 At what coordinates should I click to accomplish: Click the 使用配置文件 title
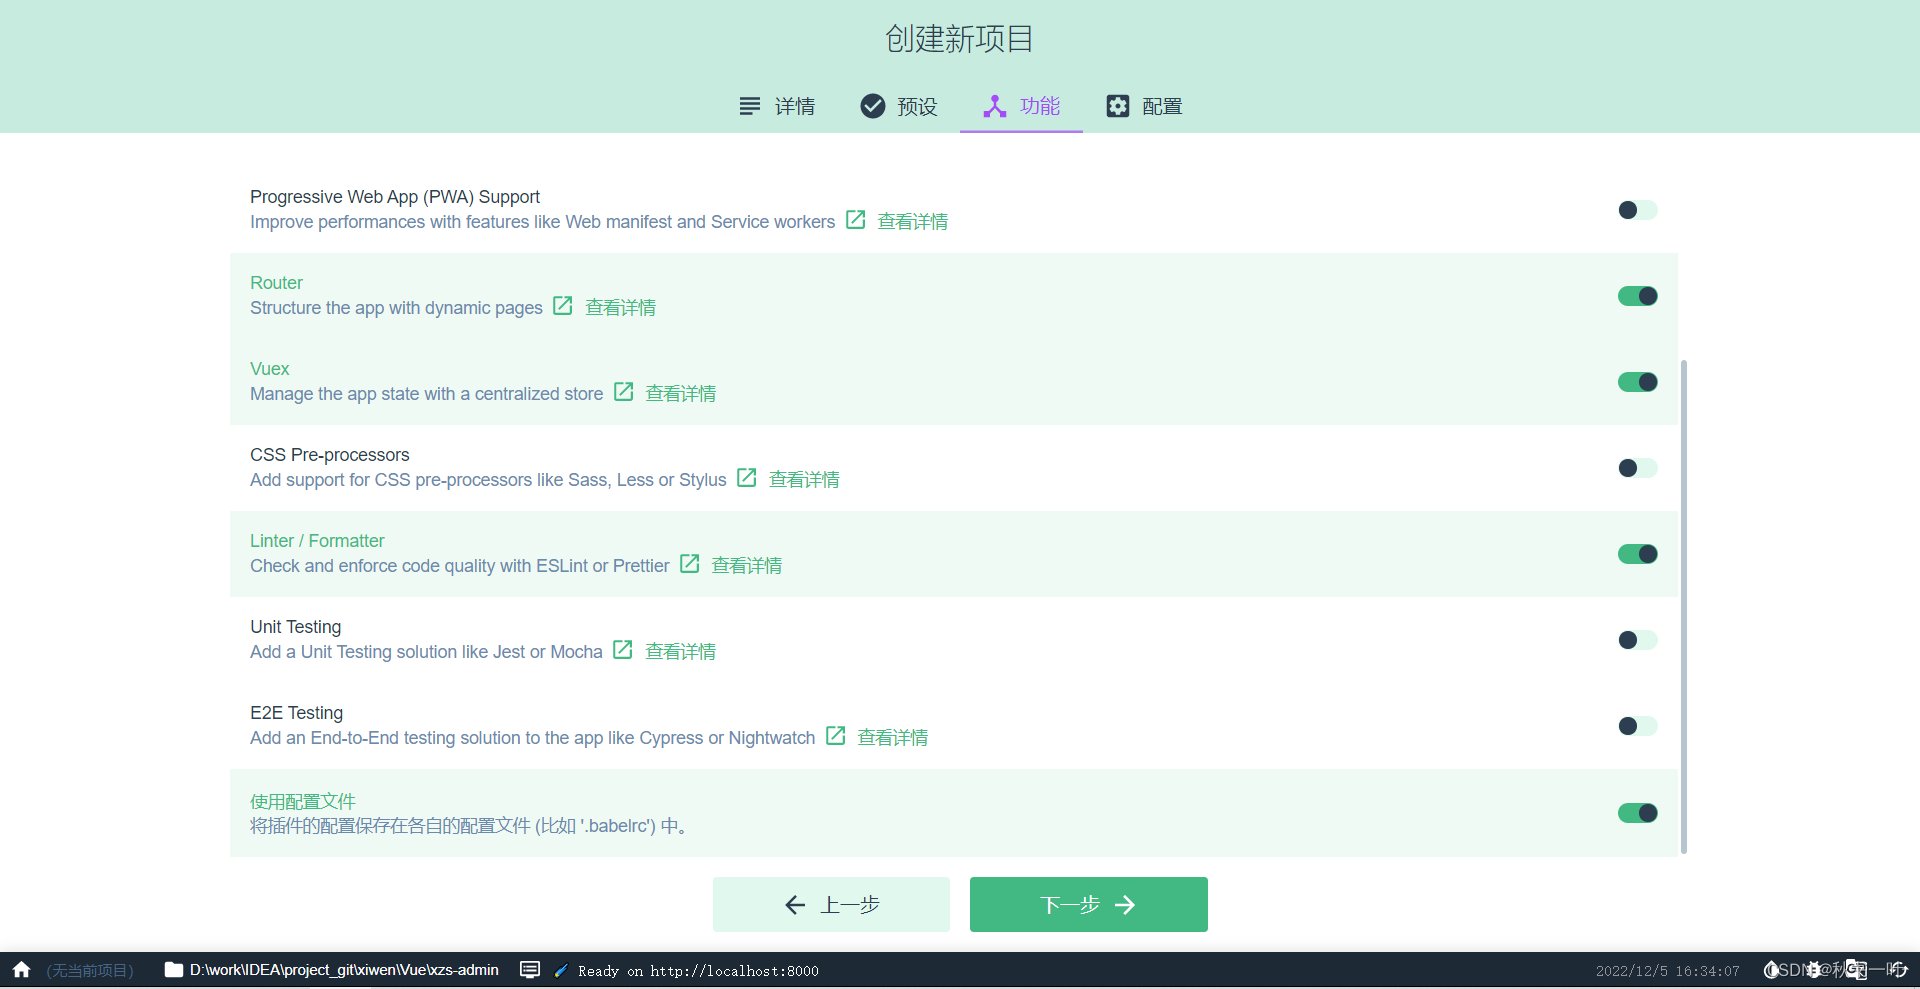click(303, 802)
